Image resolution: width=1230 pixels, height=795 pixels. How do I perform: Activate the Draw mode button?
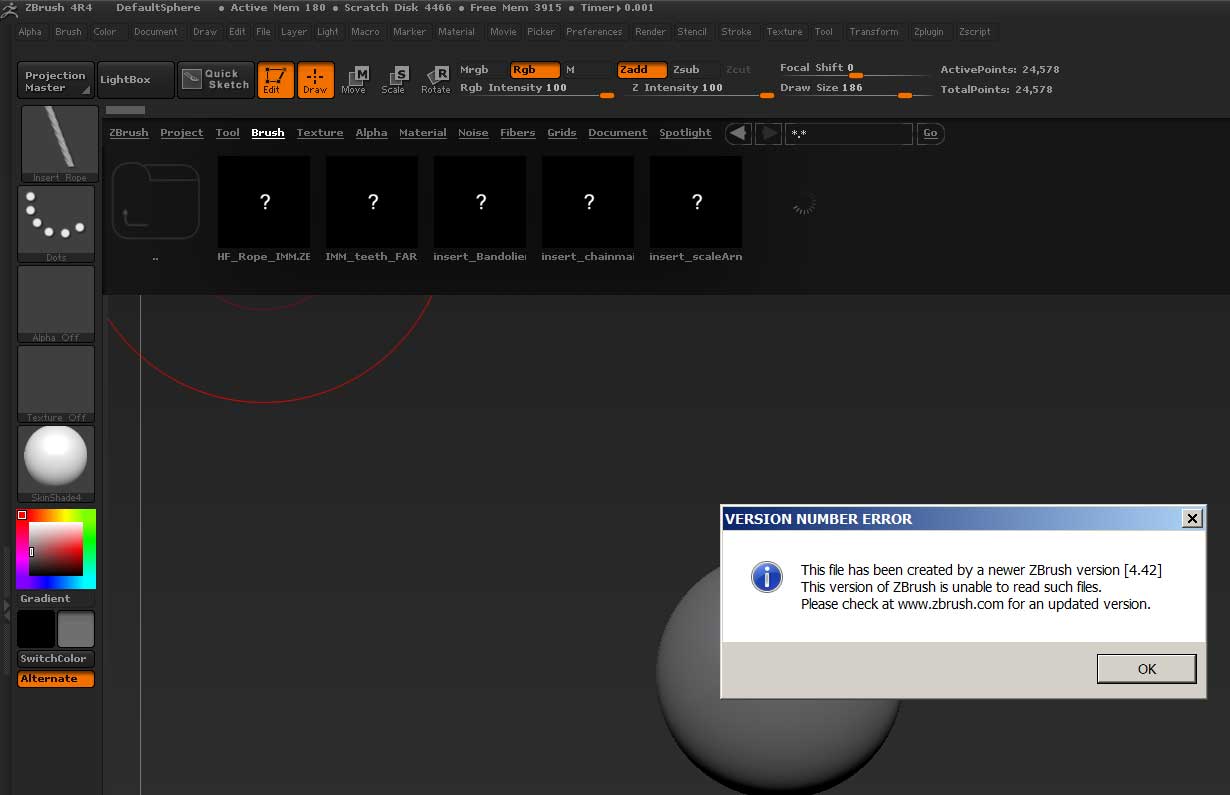(315, 80)
